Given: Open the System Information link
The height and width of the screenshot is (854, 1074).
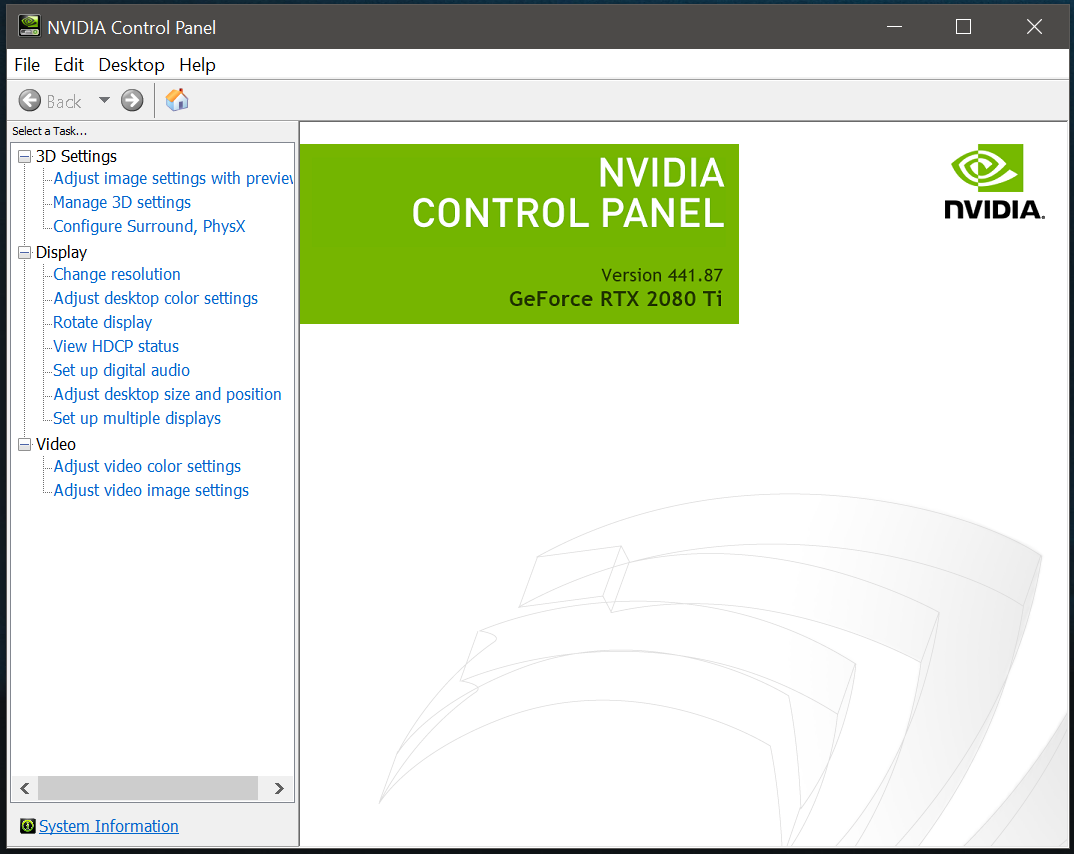Looking at the screenshot, I should [x=109, y=826].
